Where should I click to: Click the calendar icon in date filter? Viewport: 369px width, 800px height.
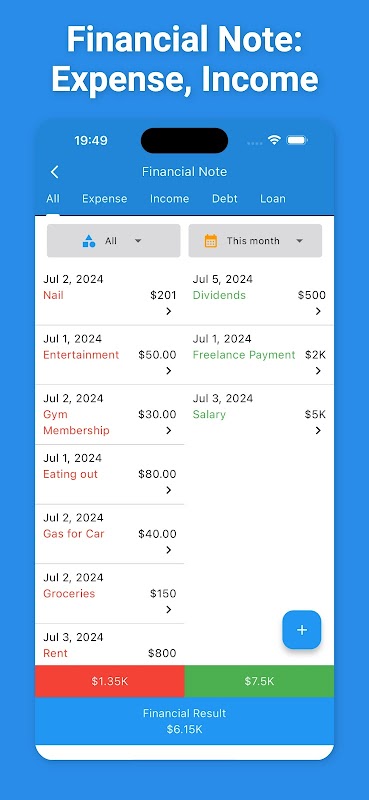click(x=211, y=241)
